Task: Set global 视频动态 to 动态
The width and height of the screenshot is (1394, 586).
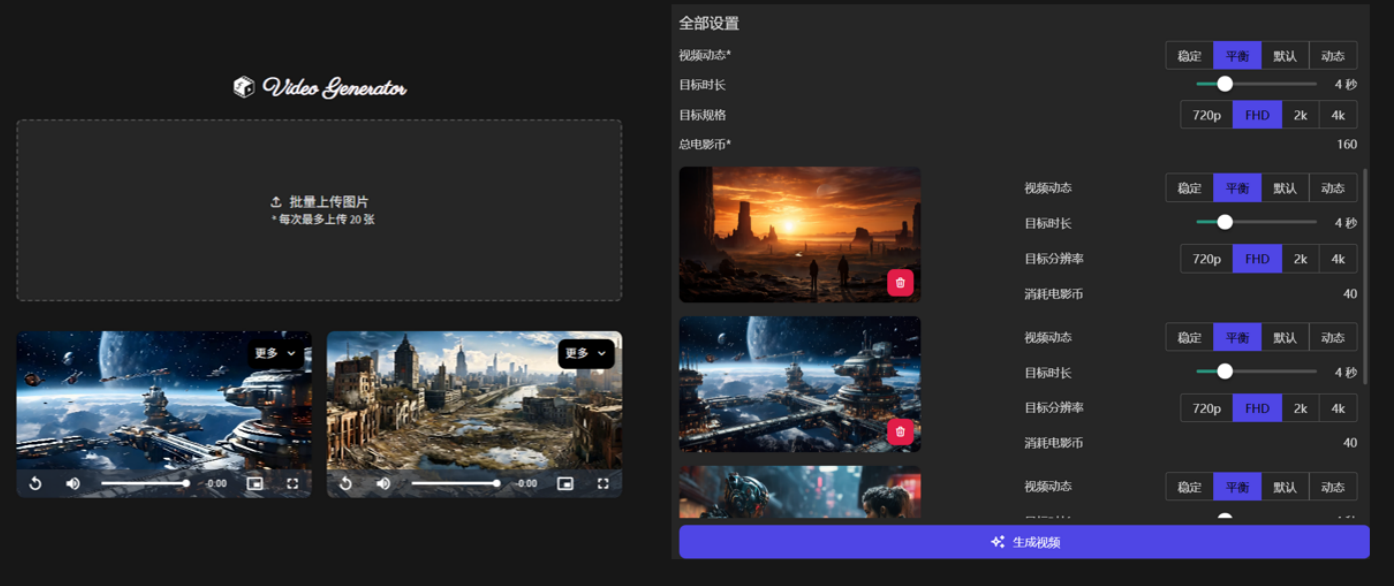Action: 1333,56
